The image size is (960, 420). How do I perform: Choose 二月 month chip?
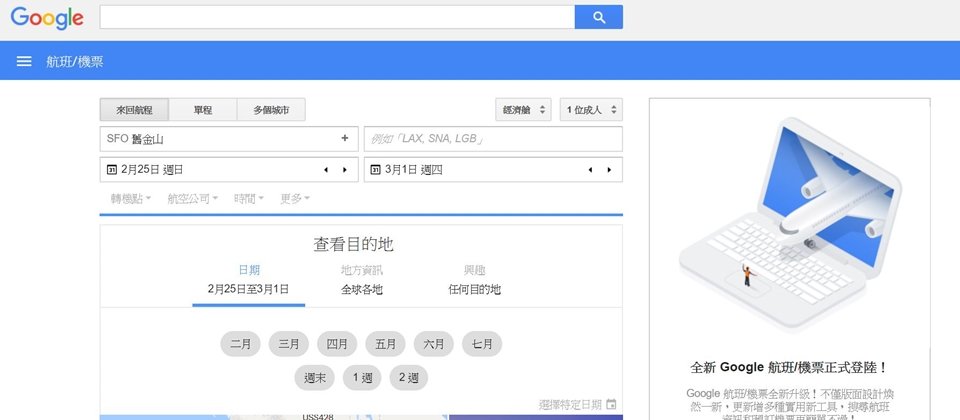coord(241,344)
